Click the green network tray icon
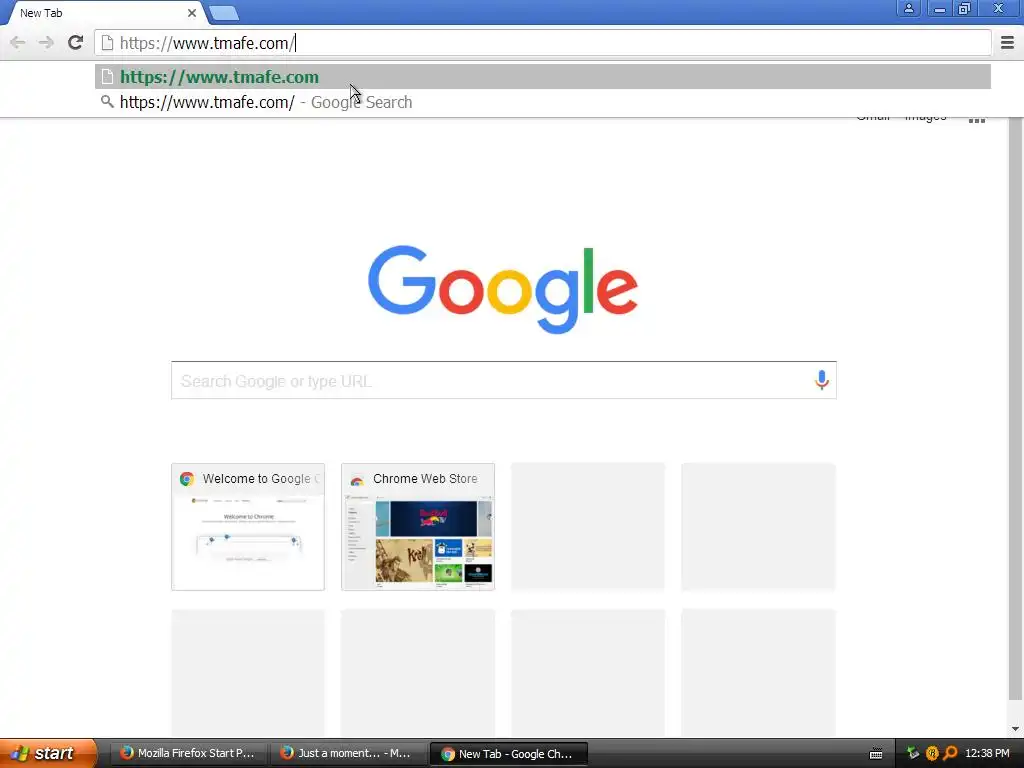The width and height of the screenshot is (1024, 768). coord(913,754)
